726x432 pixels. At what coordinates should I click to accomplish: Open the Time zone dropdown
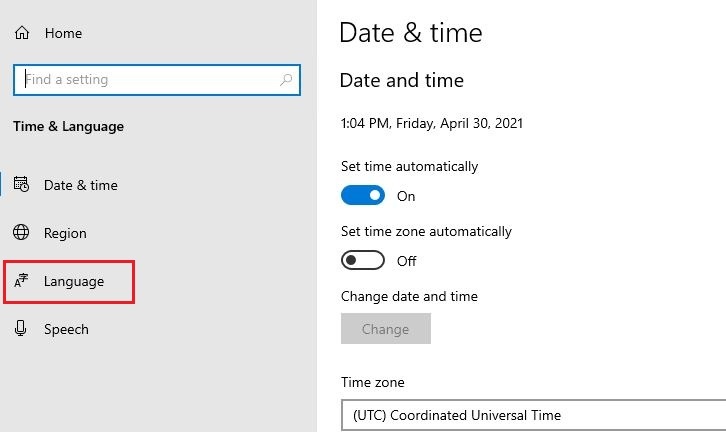pos(533,415)
